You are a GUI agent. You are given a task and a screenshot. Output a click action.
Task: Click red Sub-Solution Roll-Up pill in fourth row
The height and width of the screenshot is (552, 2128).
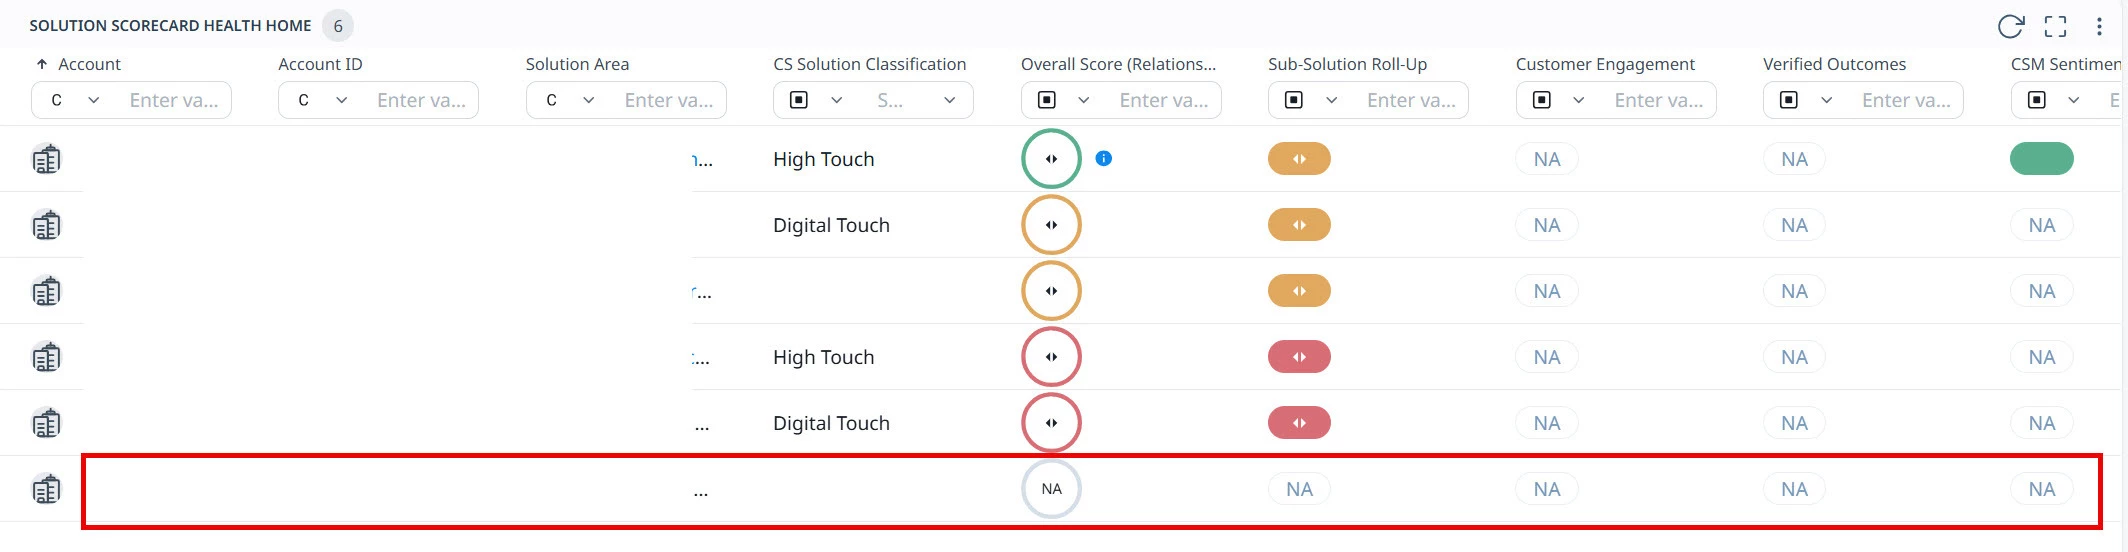coord(1299,357)
